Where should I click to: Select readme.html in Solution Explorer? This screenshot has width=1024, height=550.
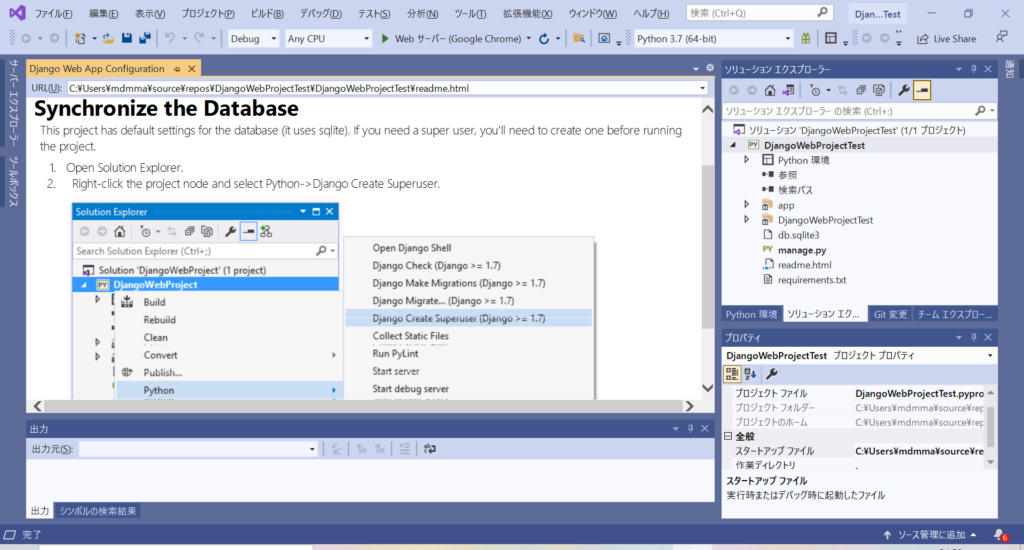tap(804, 265)
